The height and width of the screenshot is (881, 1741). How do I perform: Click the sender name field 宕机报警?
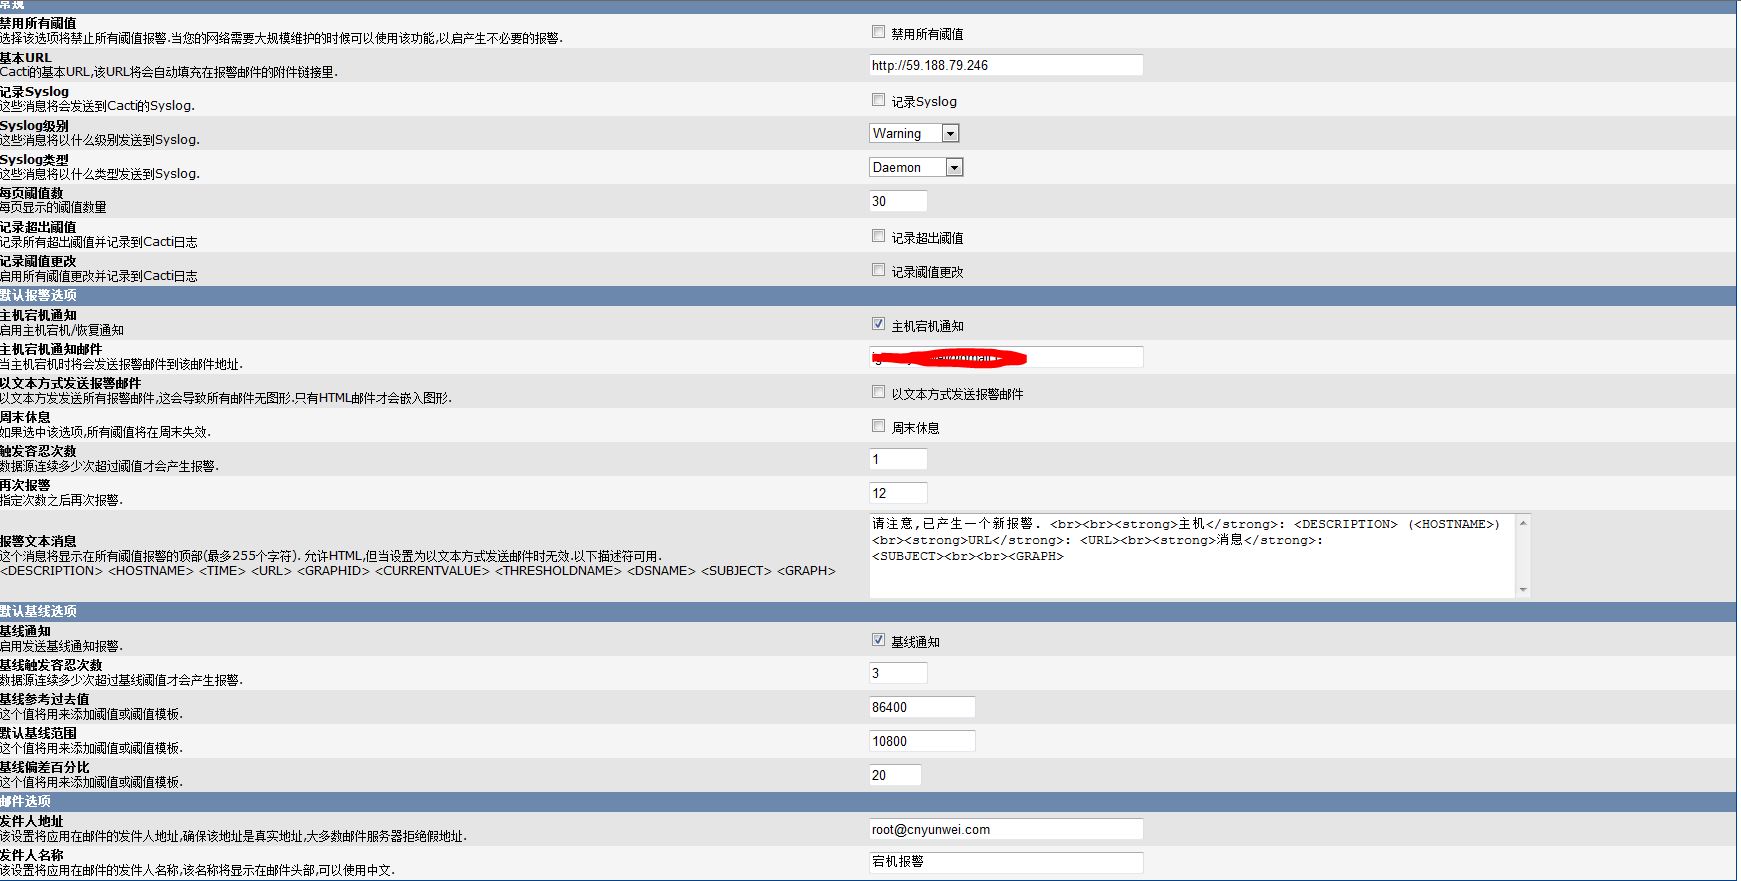1005,862
